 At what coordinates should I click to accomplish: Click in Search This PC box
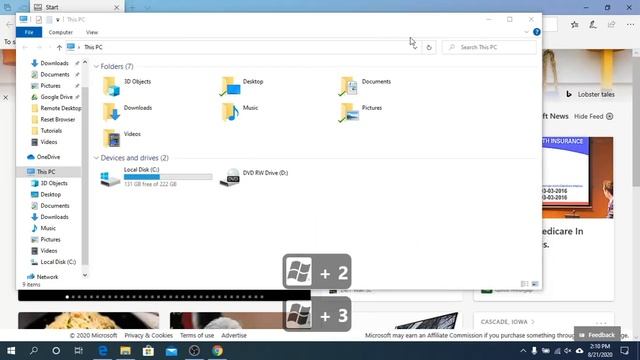pos(489,47)
